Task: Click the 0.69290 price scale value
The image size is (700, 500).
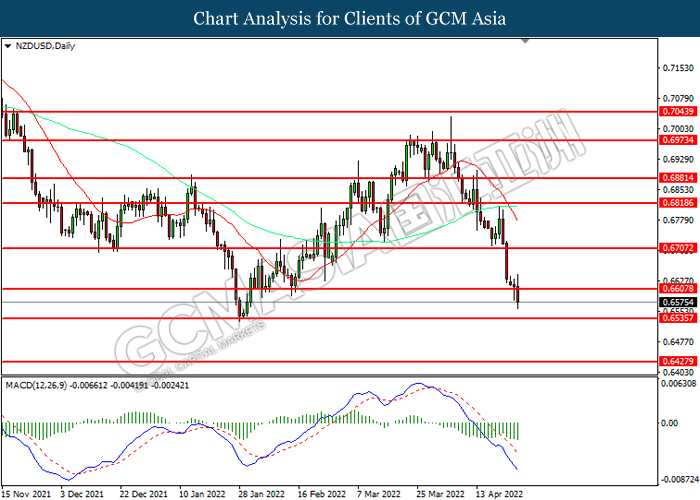Action: click(x=678, y=159)
